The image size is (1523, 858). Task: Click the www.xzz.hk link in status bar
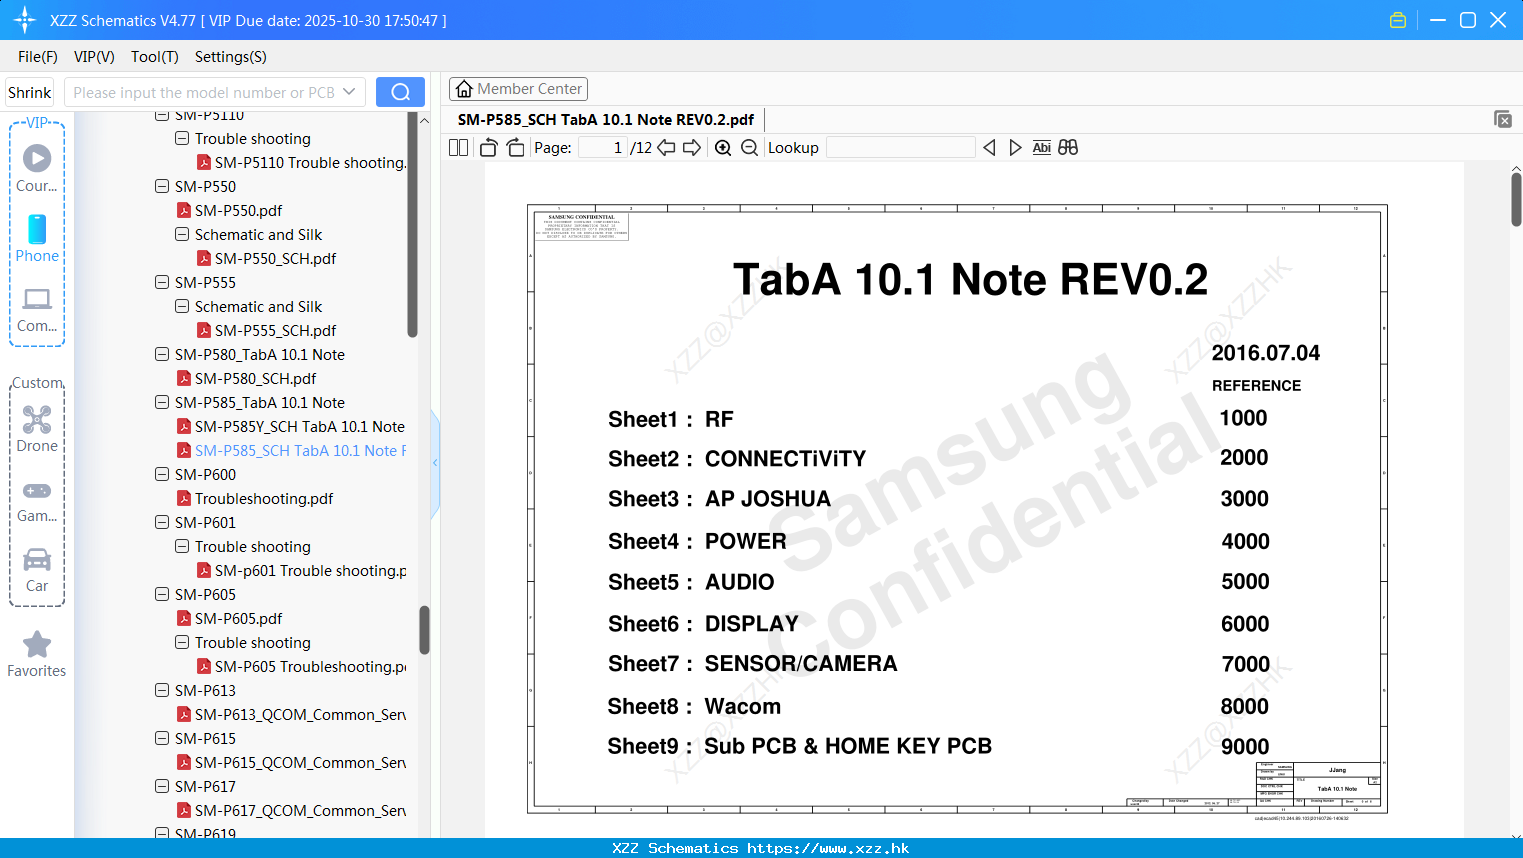828,848
